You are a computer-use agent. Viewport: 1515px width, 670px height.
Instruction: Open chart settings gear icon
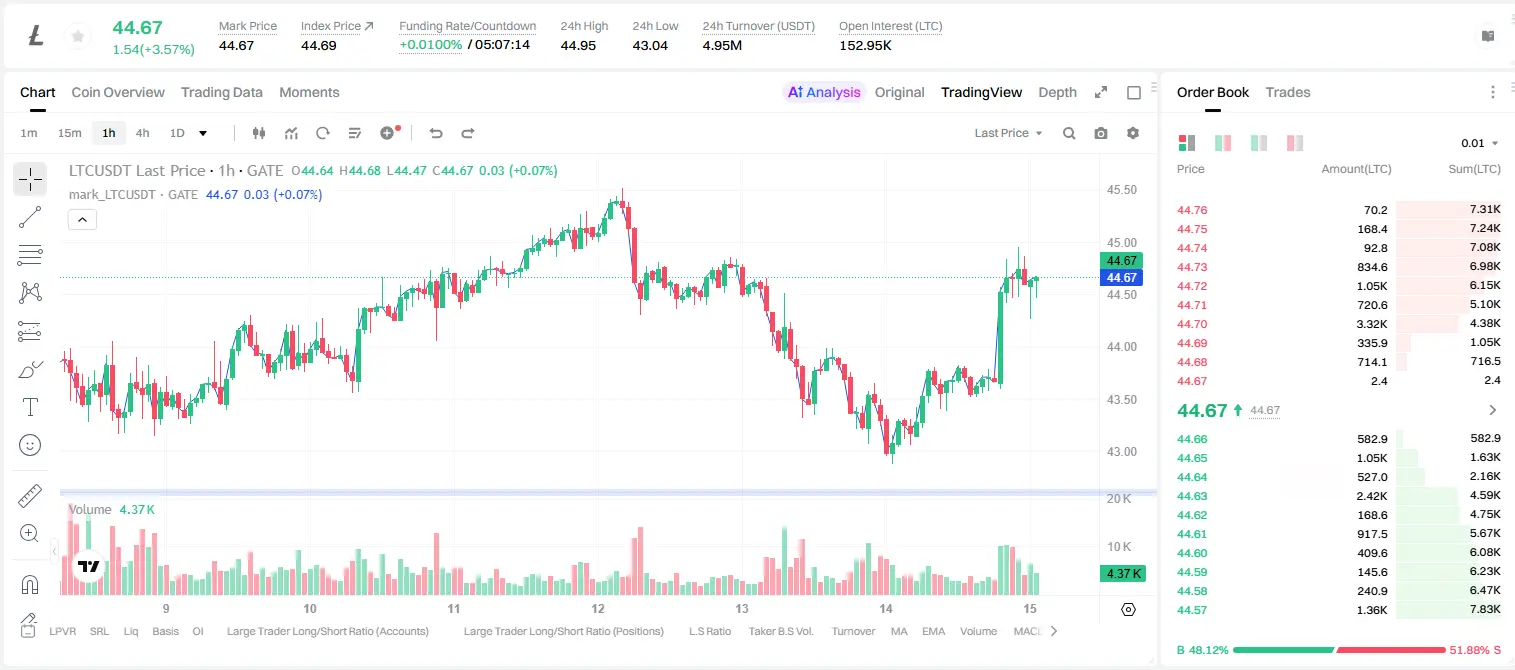coord(1133,133)
